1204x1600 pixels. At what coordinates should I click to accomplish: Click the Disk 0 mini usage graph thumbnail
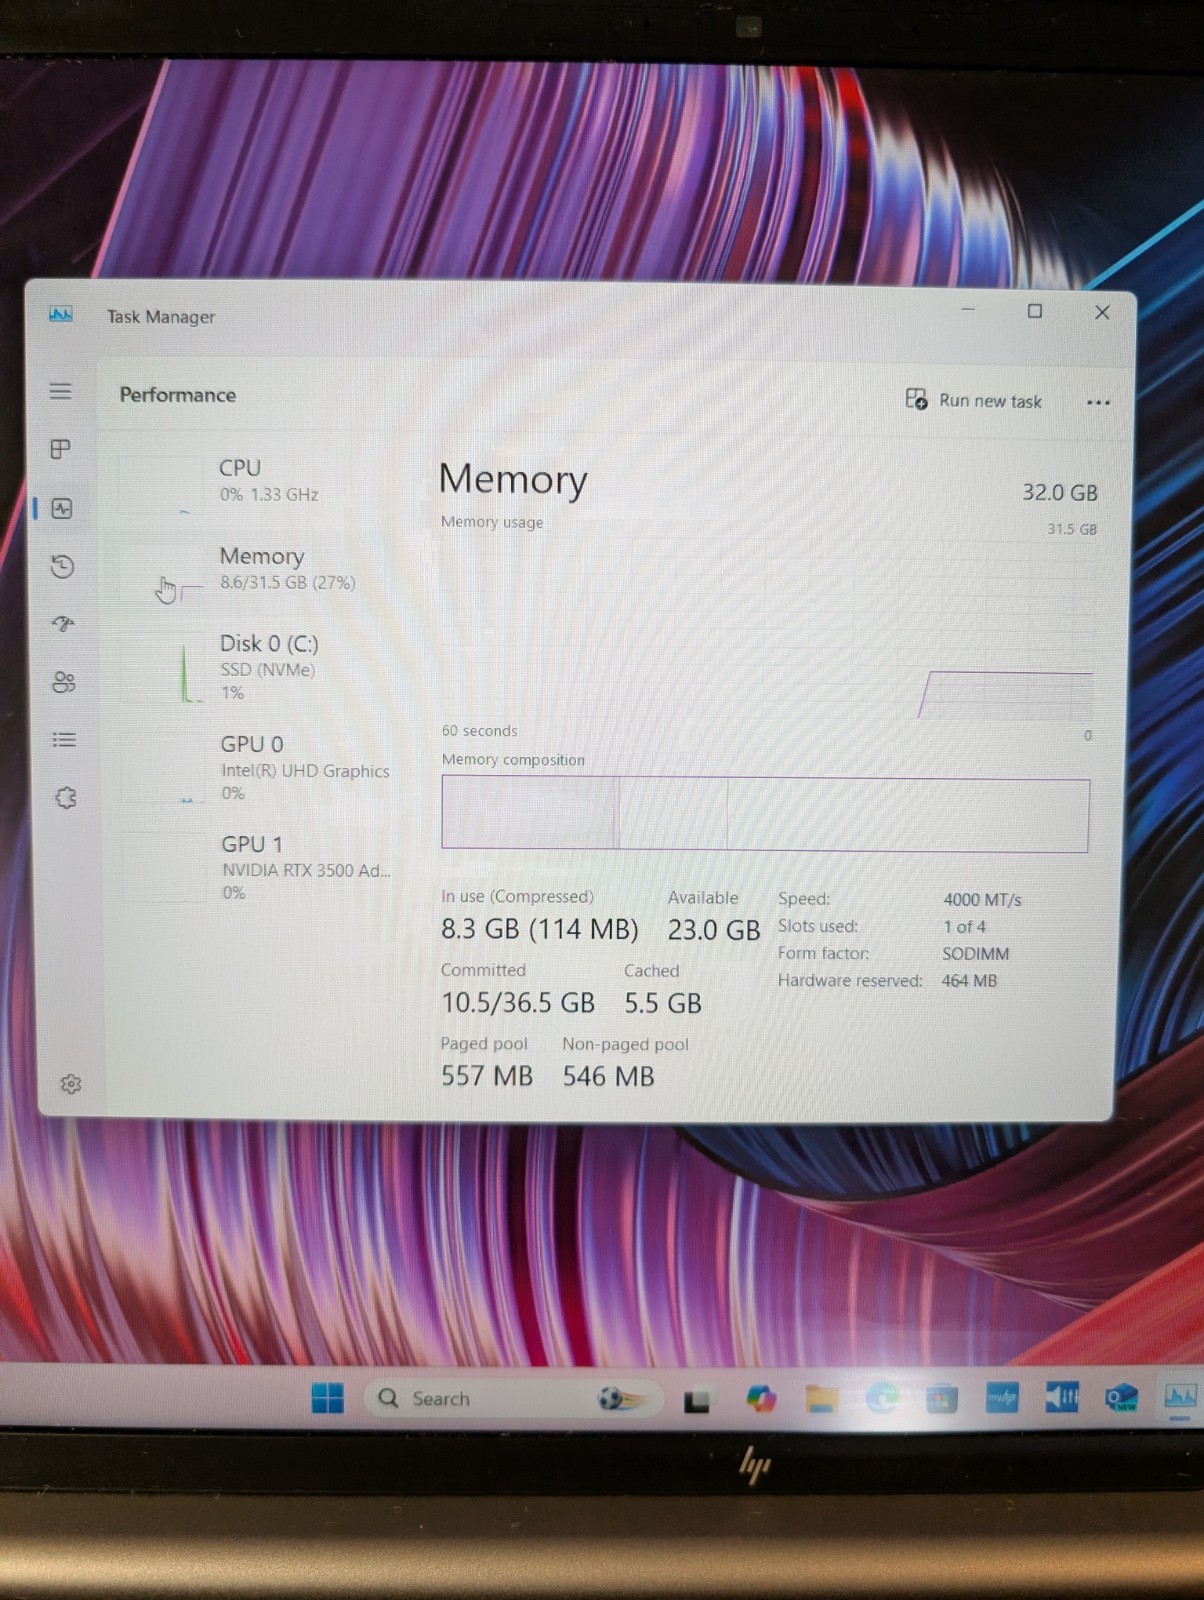point(163,669)
